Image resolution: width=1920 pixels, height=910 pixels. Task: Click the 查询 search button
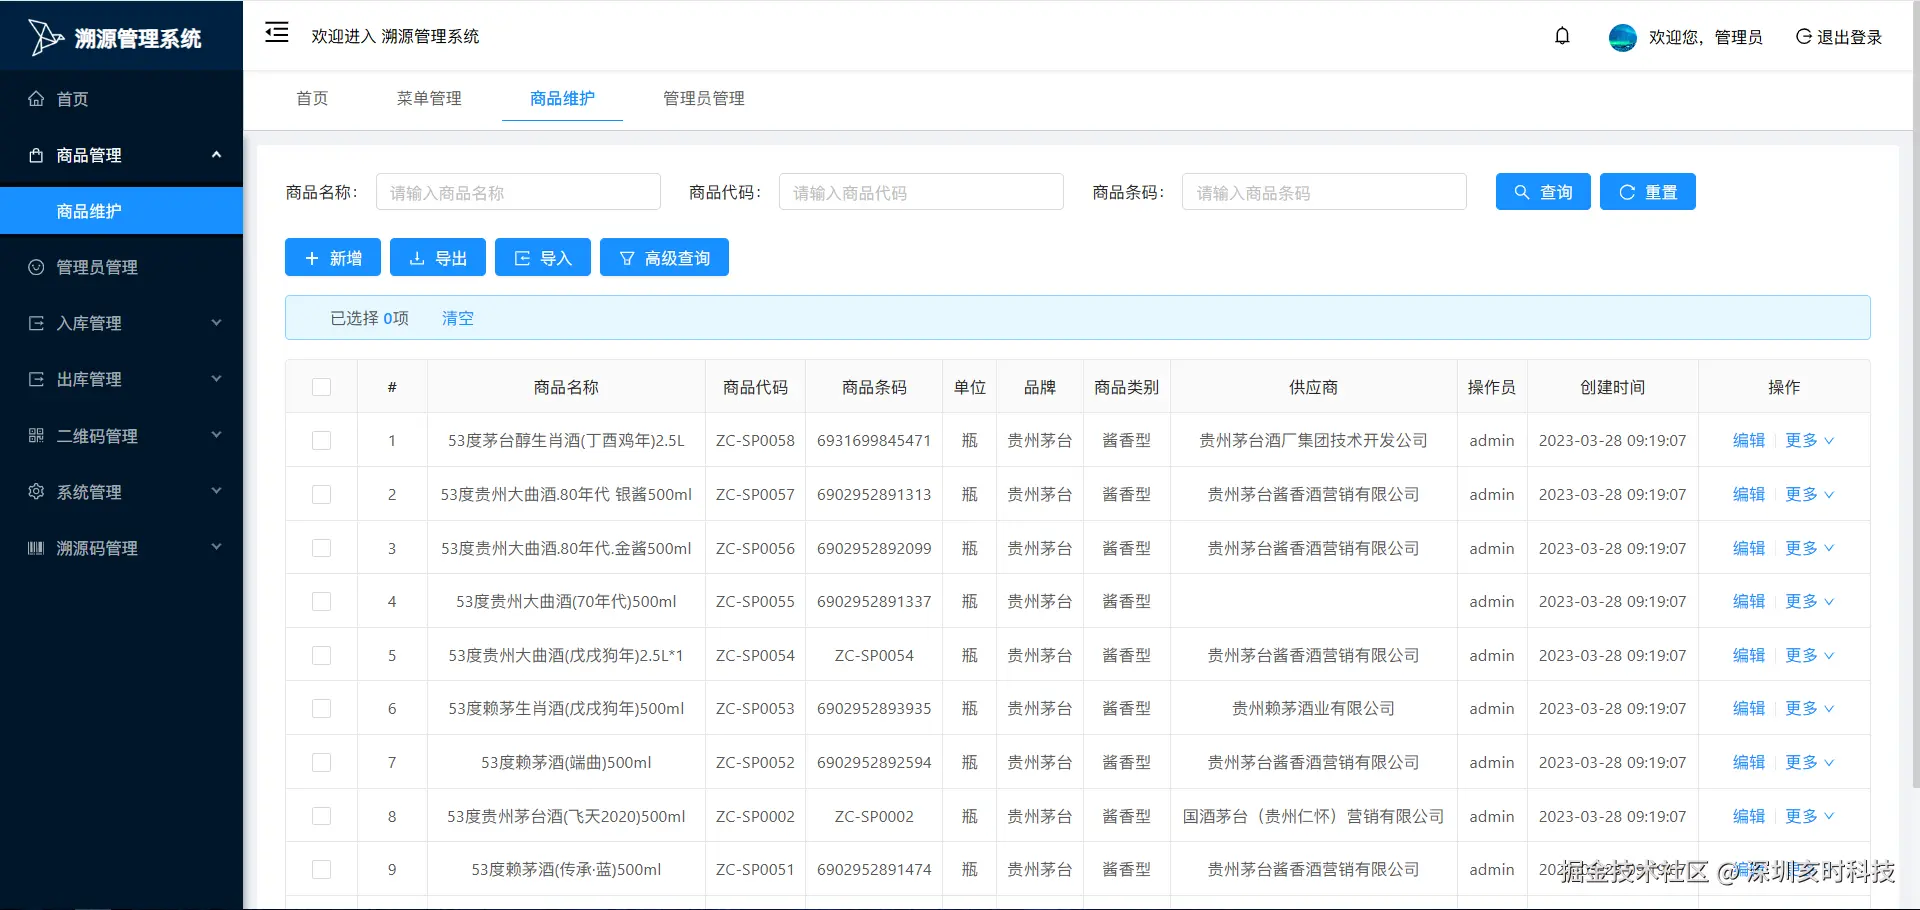pos(1543,192)
